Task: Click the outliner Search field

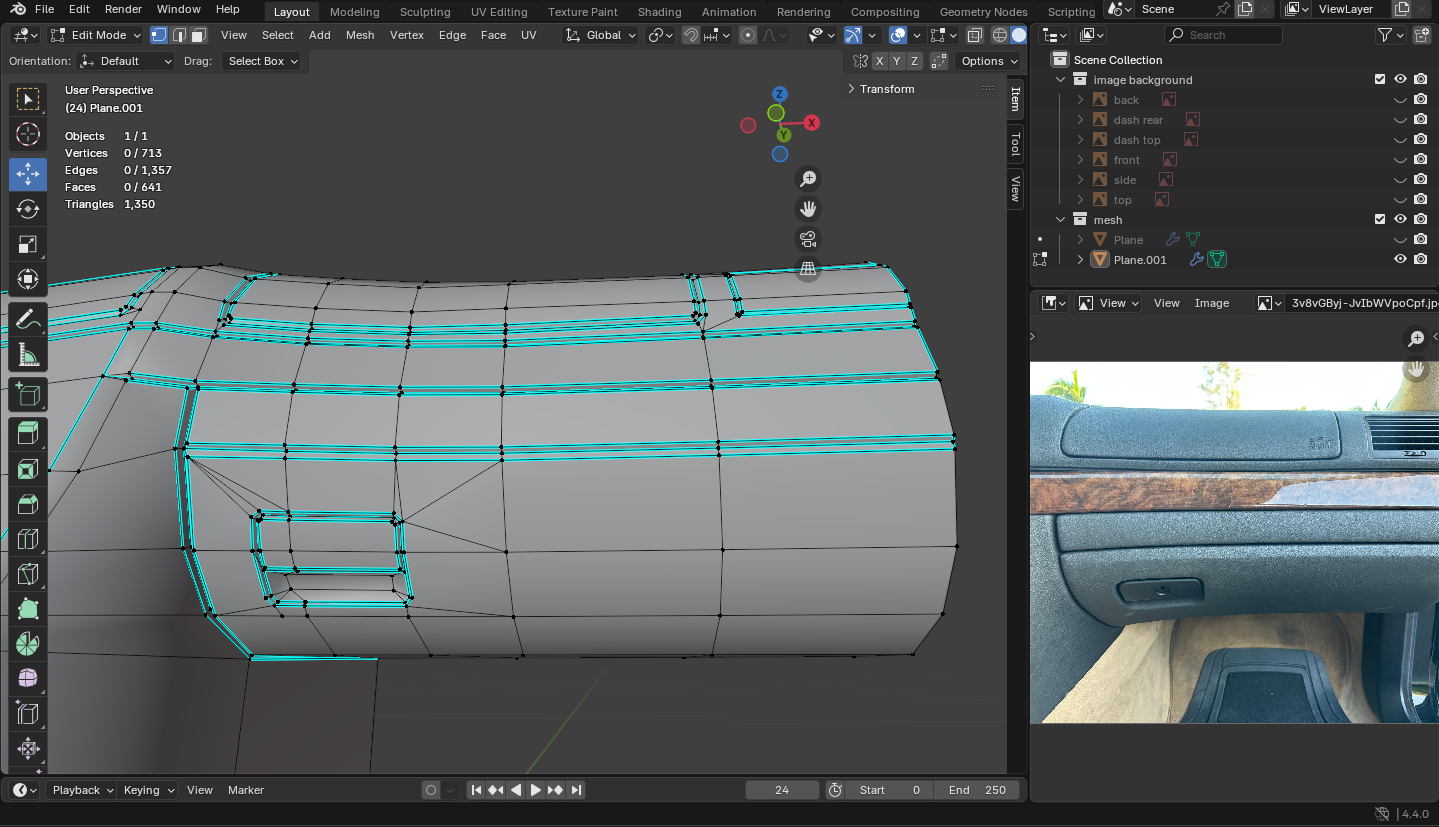Action: pyautogui.click(x=1226, y=35)
